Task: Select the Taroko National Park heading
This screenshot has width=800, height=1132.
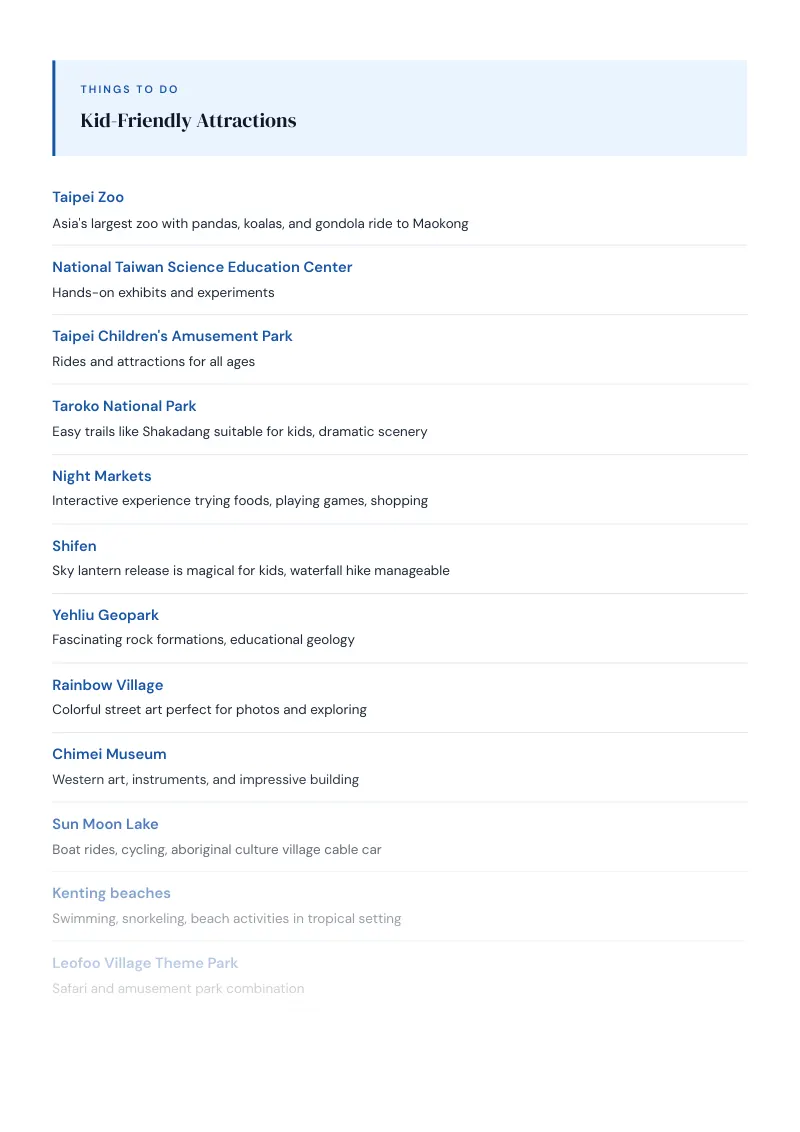Action: tap(124, 406)
